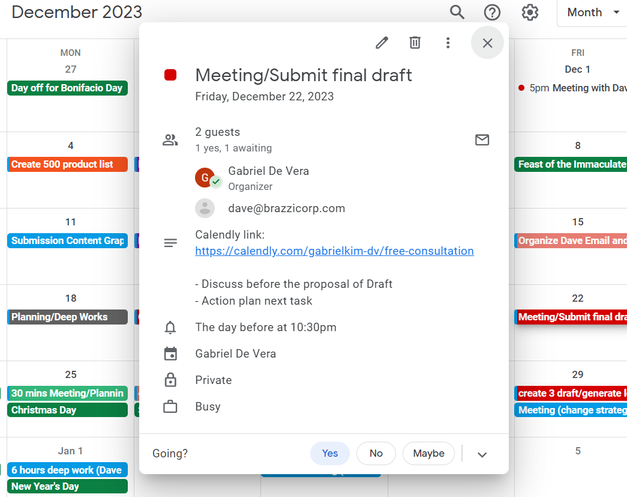Screen dimensions: 627x497
Task: Open New Year's Day event
Action: [68, 487]
